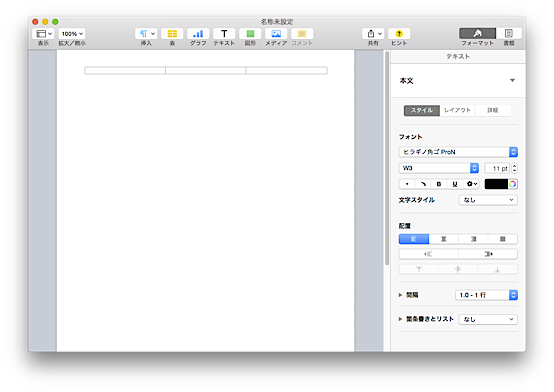Align text right
554x392 pixels.
473,239
